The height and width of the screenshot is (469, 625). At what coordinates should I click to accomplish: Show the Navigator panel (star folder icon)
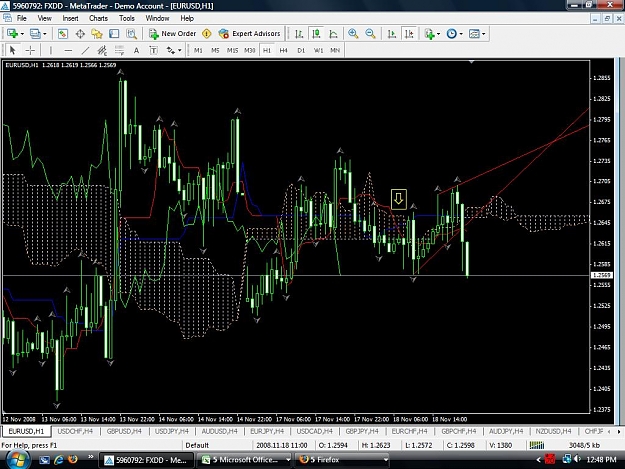(97, 34)
